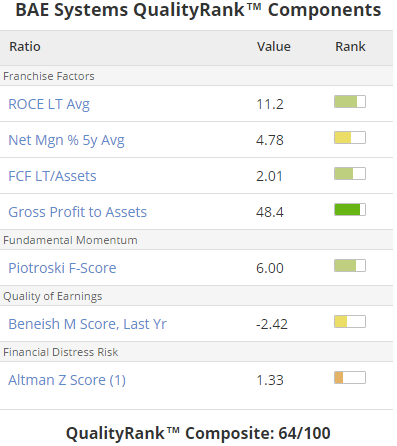Screen dimensions: 397x446
Task: Select the Quality of Earnings section heading
Action: click(53, 296)
